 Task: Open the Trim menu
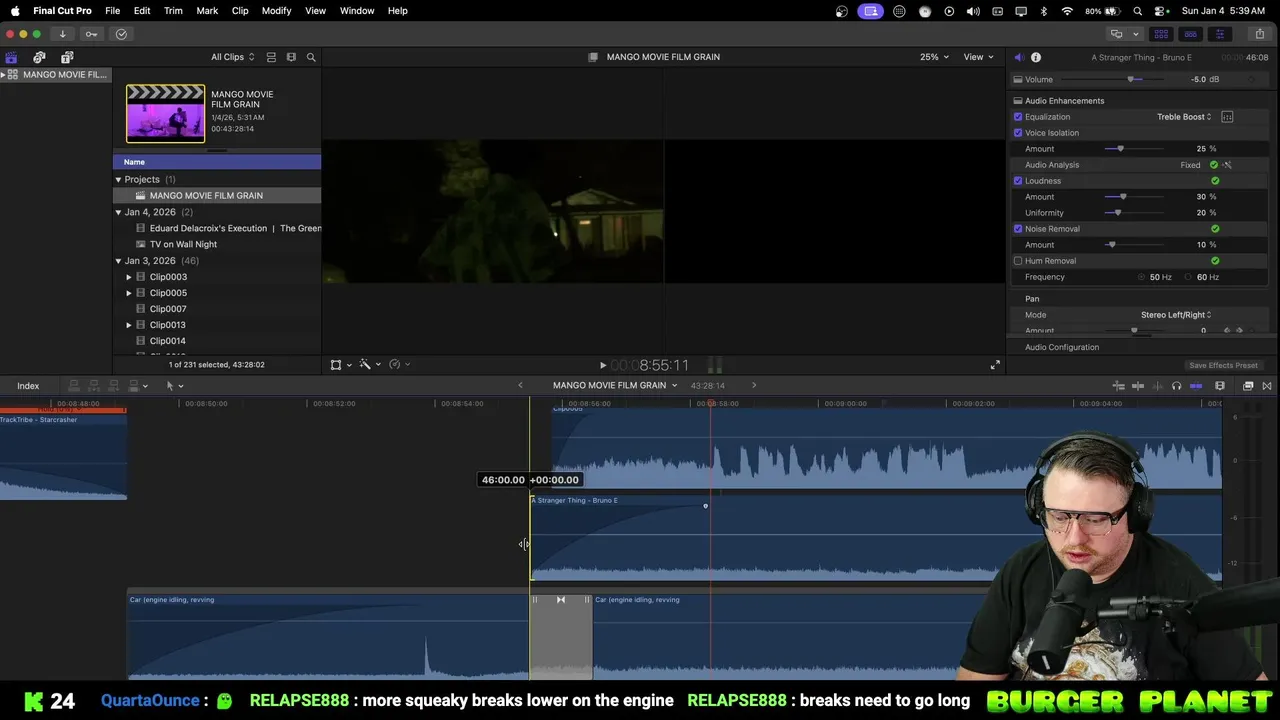pyautogui.click(x=173, y=11)
